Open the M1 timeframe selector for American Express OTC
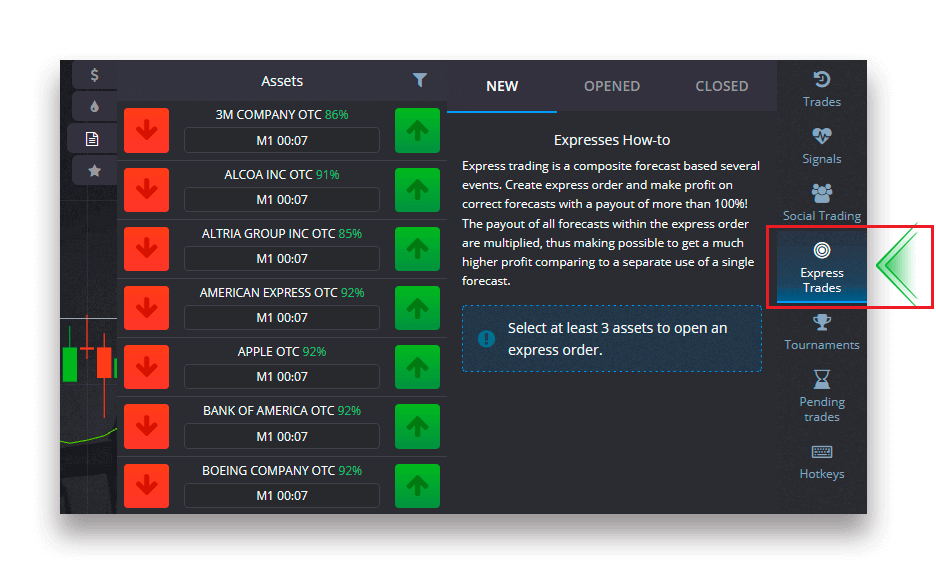The image size is (936, 576). 281,318
